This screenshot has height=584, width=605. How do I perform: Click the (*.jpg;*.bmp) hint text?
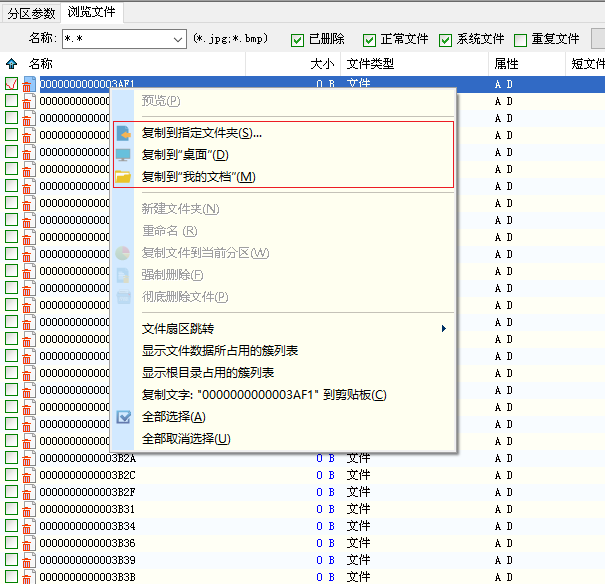[x=231, y=39]
